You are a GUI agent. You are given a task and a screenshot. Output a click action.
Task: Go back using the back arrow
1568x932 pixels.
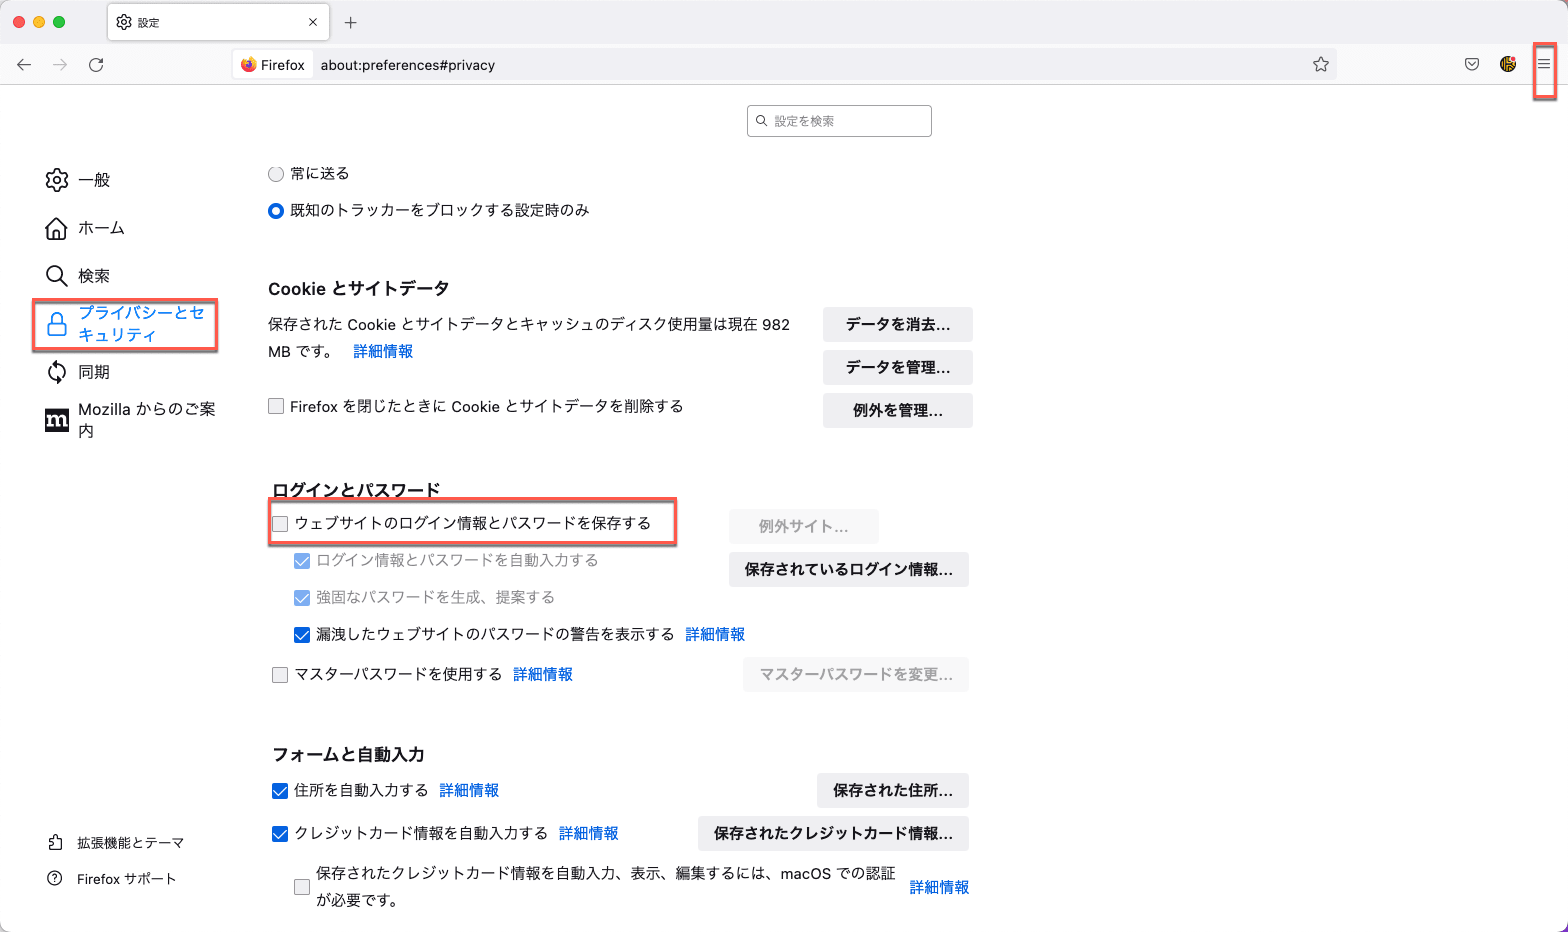[24, 64]
